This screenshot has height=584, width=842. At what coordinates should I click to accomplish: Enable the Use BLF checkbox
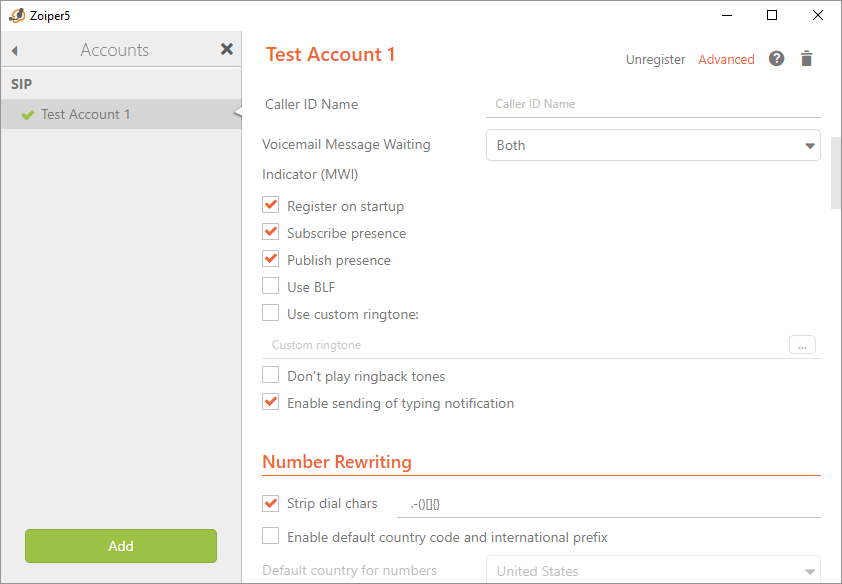point(270,287)
